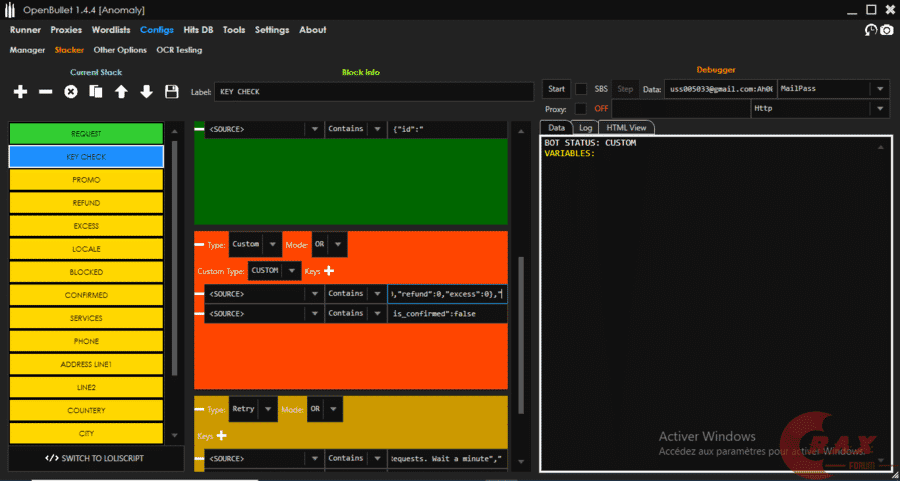Click the duplicate block icon
The width and height of the screenshot is (900, 481).
pyautogui.click(x=96, y=92)
